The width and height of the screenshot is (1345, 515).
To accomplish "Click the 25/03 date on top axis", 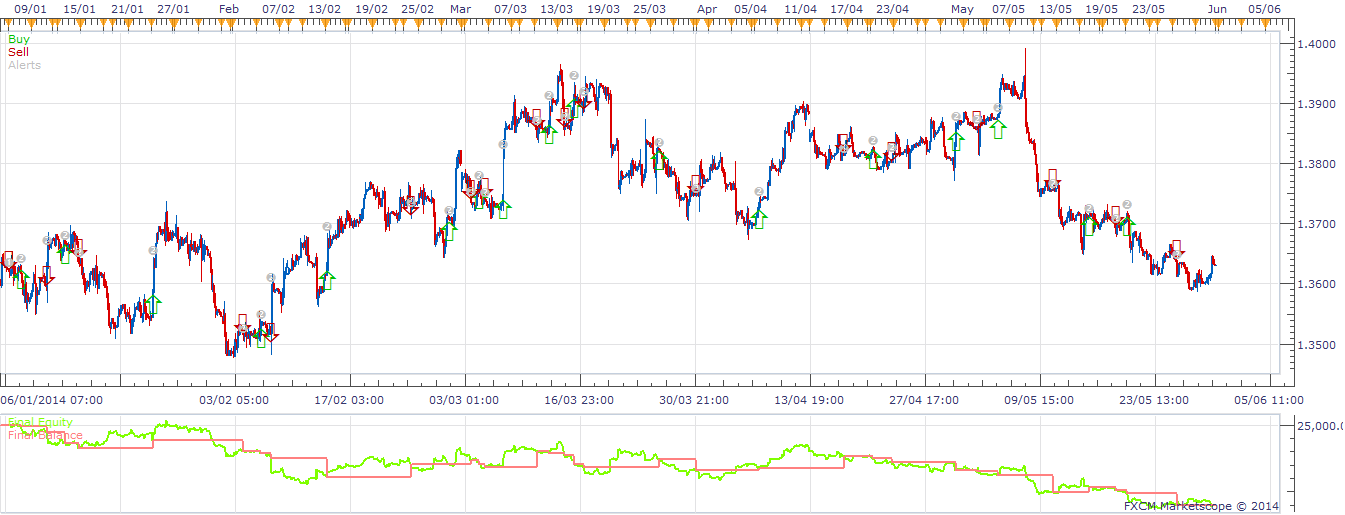I will pos(650,8).
